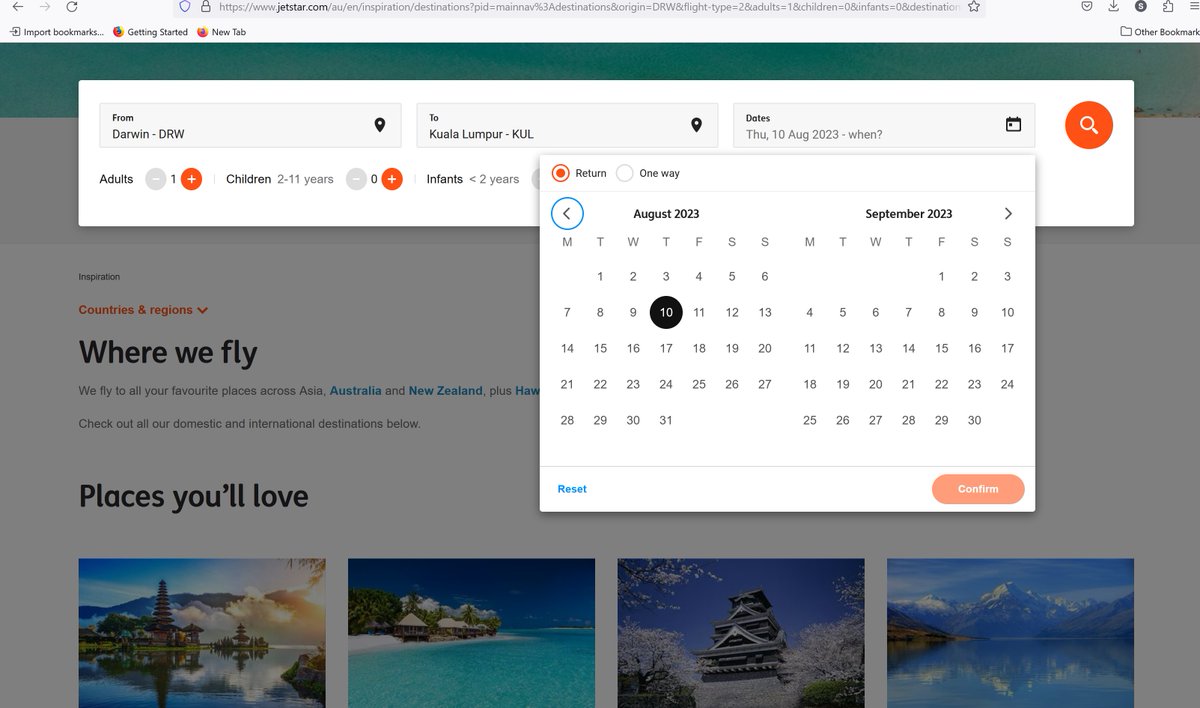Click the Inspiration breadcrumb text
Screen dimensions: 1200x708
click(x=99, y=277)
